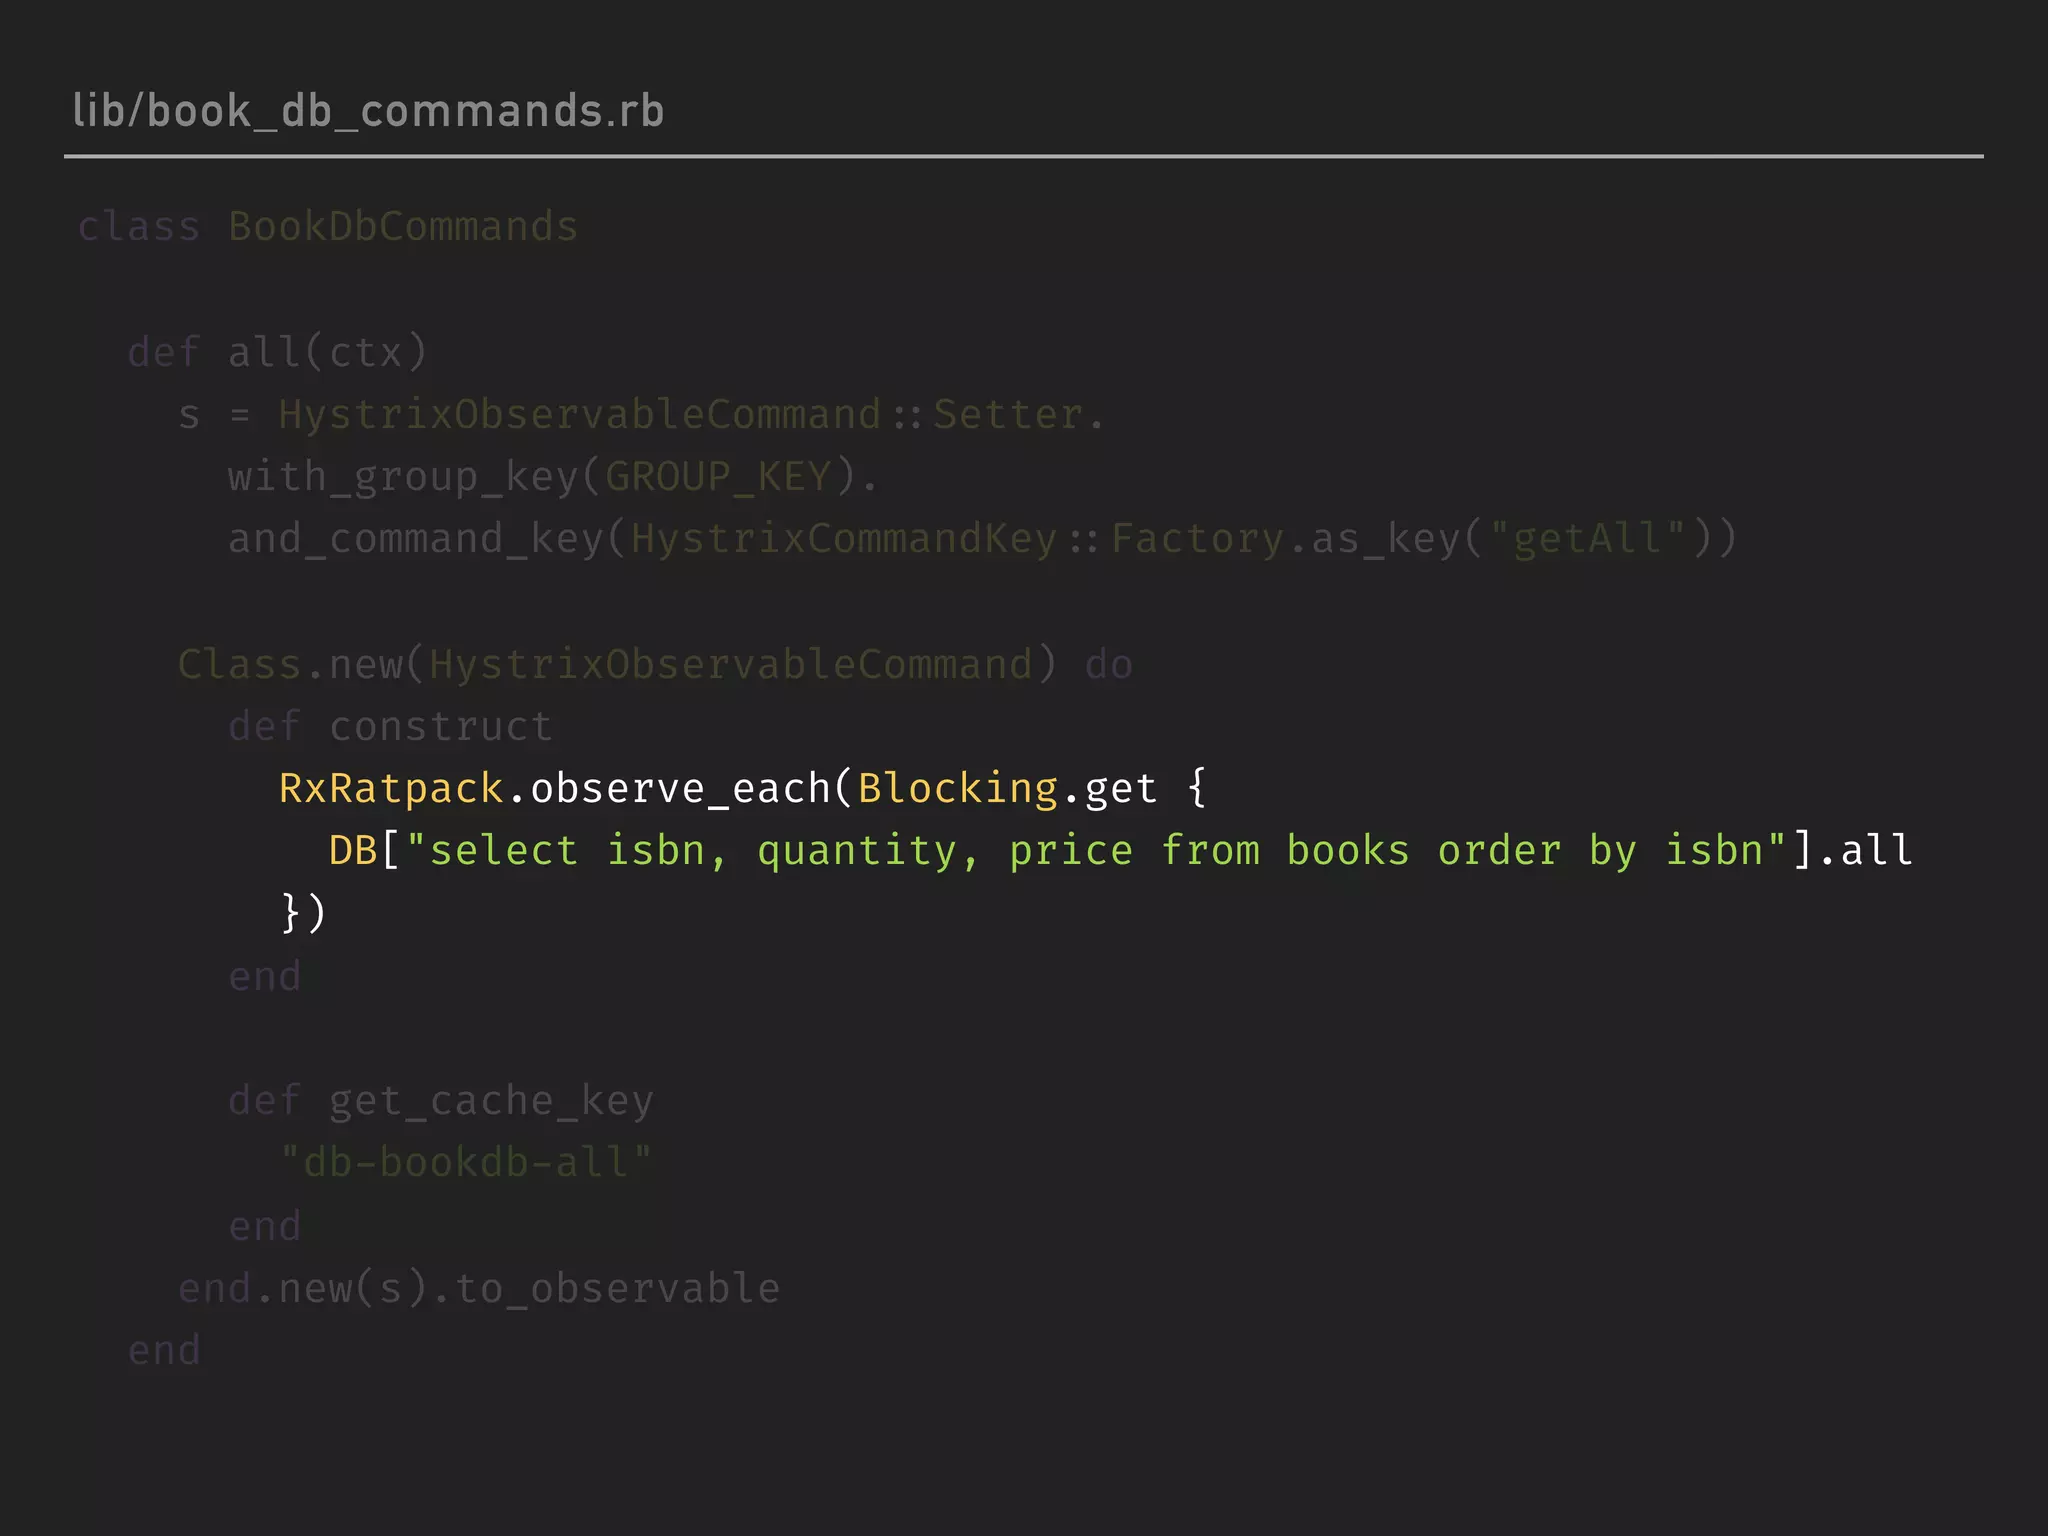This screenshot has height=1536, width=2048.
Task: Click the SQL string 'select isbn, quantity...'
Action: (1096, 851)
